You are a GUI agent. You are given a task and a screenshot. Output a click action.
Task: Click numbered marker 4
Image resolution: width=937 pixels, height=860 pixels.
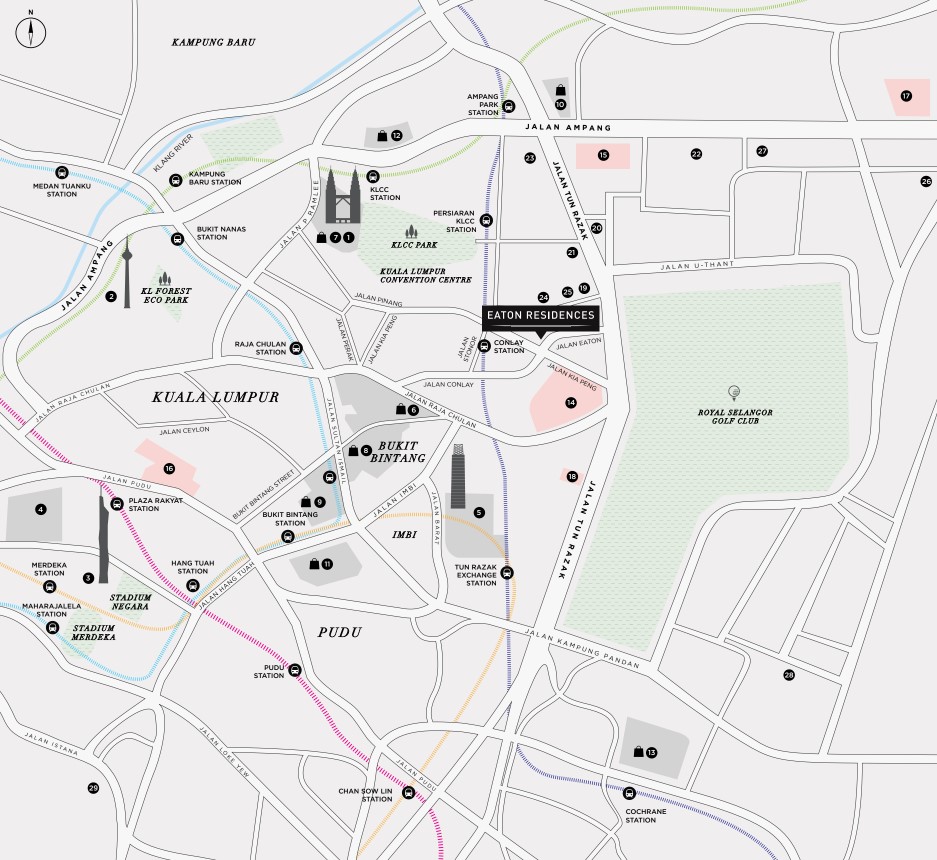[40, 510]
